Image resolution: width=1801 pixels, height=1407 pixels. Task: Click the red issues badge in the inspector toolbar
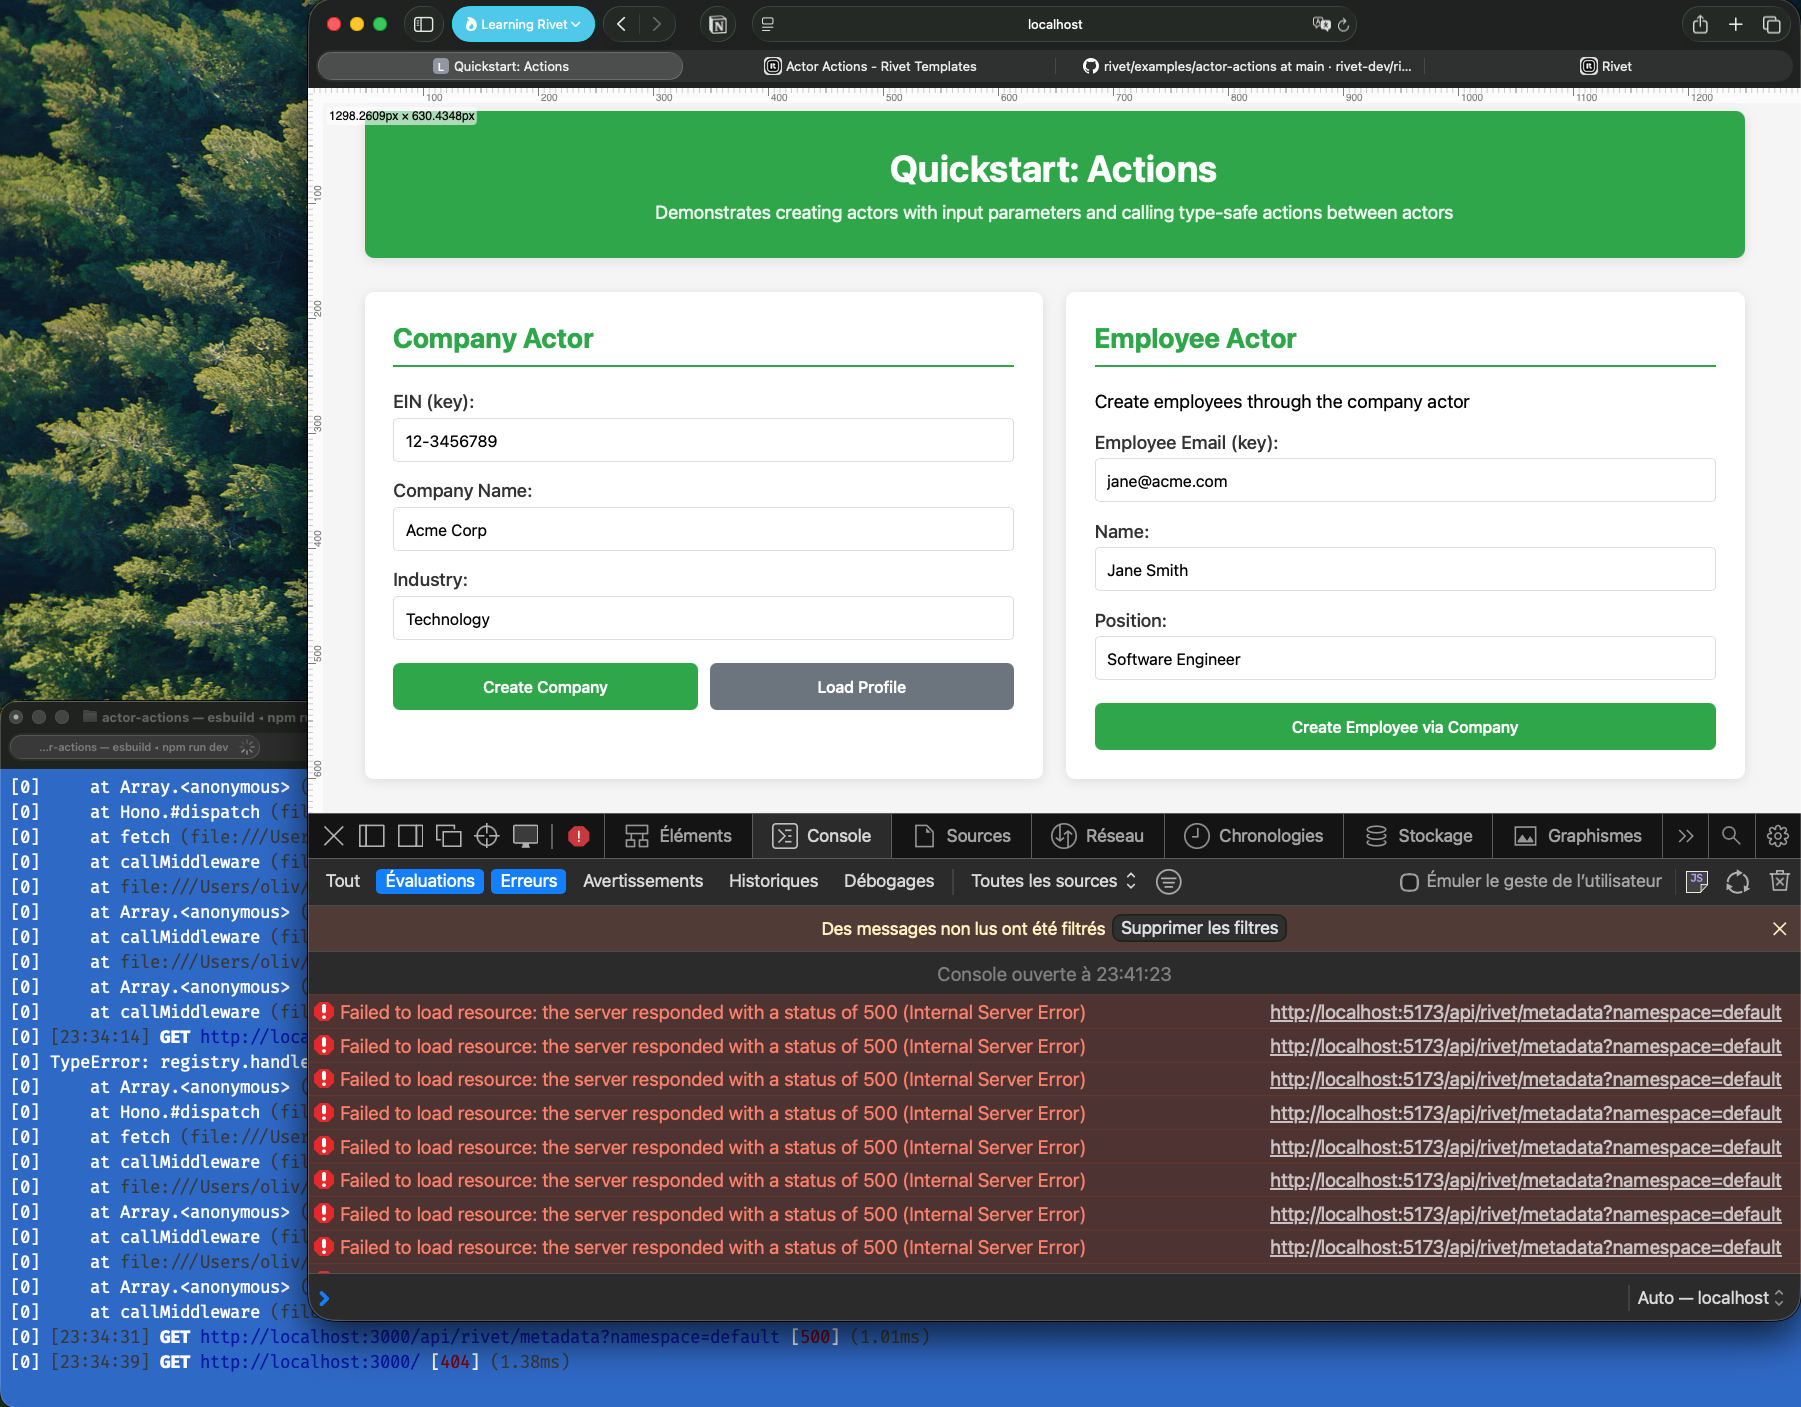(579, 836)
